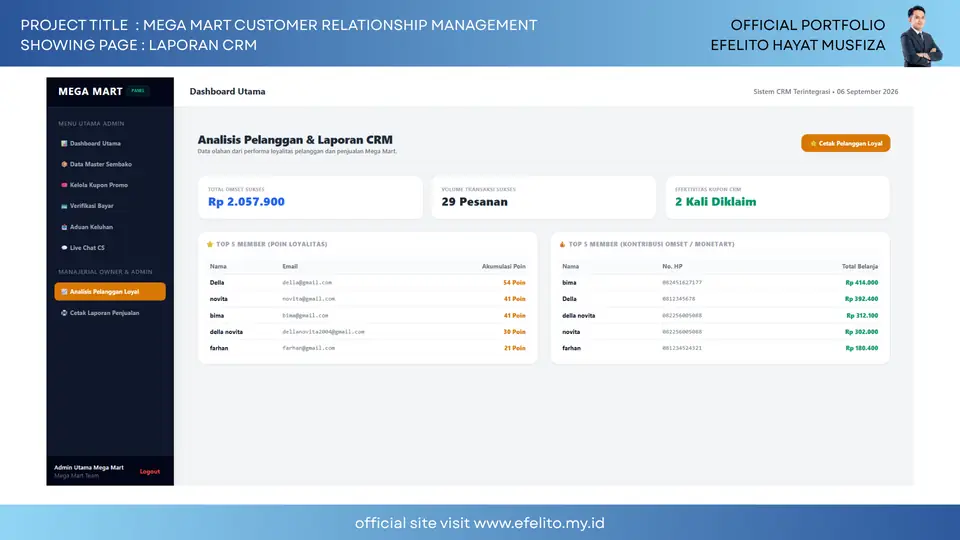Click the Verifikasi Bayar card icon
The image size is (960, 540).
point(64,206)
